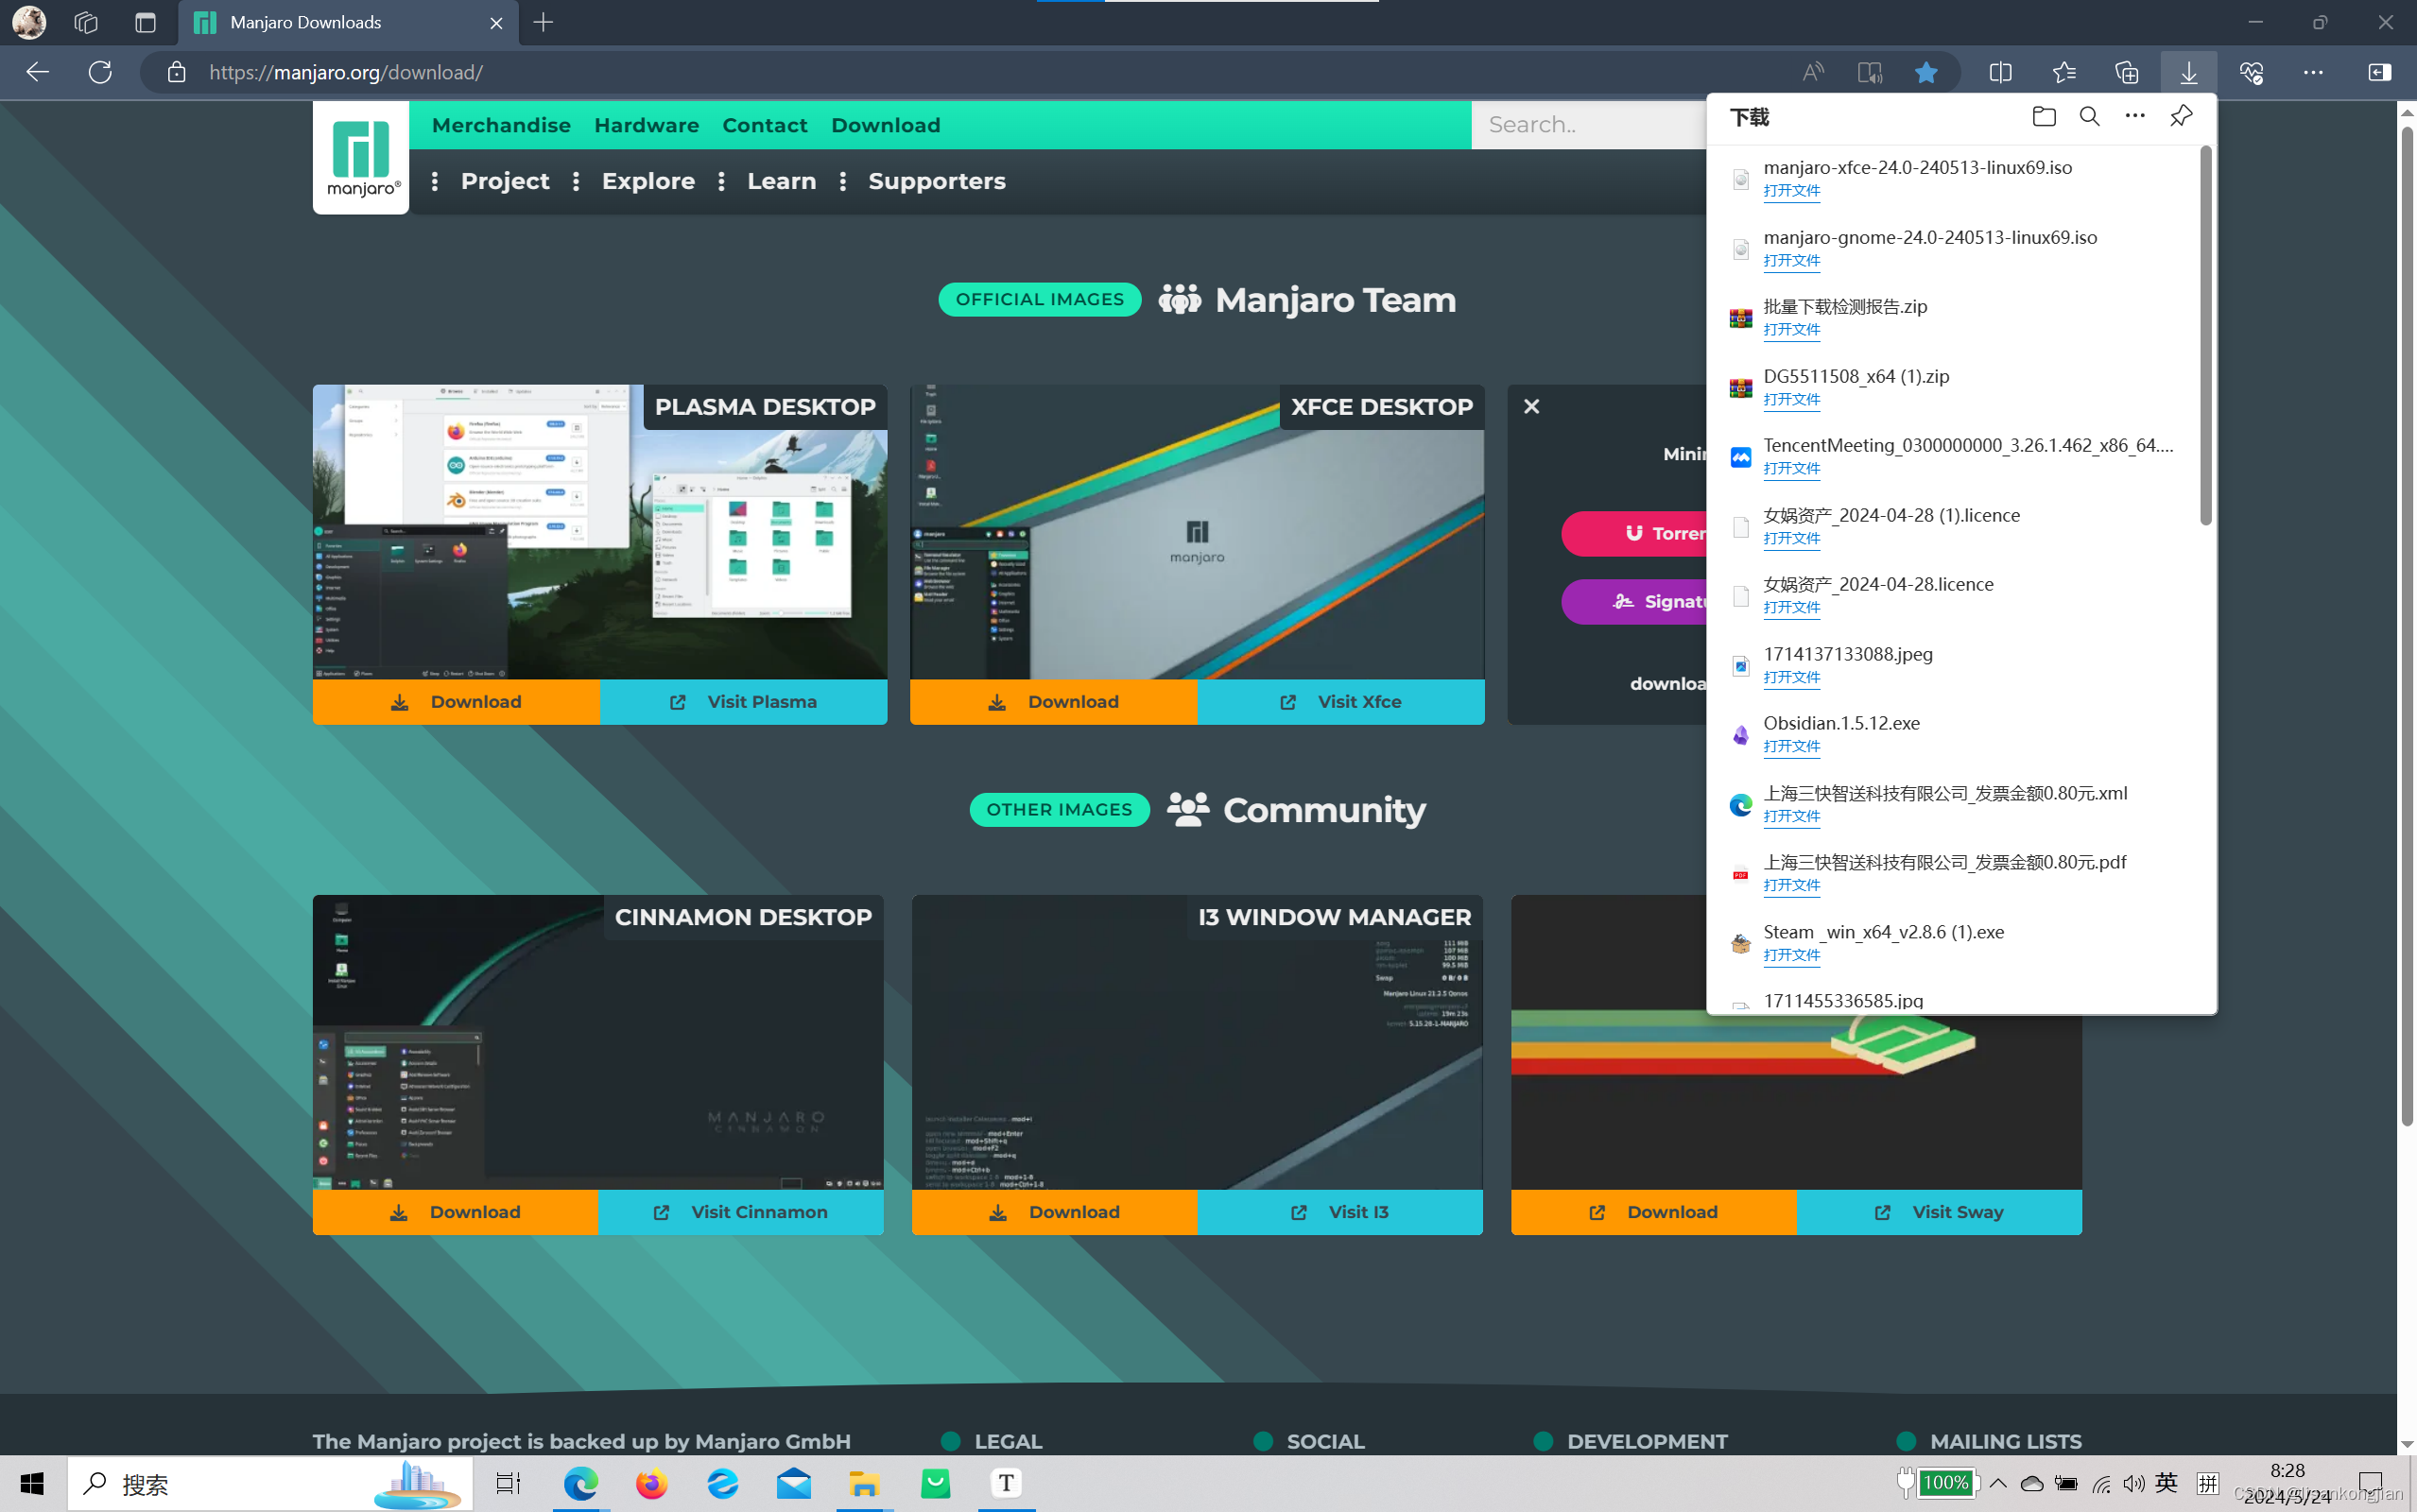Select the Manjaro Downloads browser tab
Image resolution: width=2417 pixels, height=1512 pixels.
[x=304, y=22]
